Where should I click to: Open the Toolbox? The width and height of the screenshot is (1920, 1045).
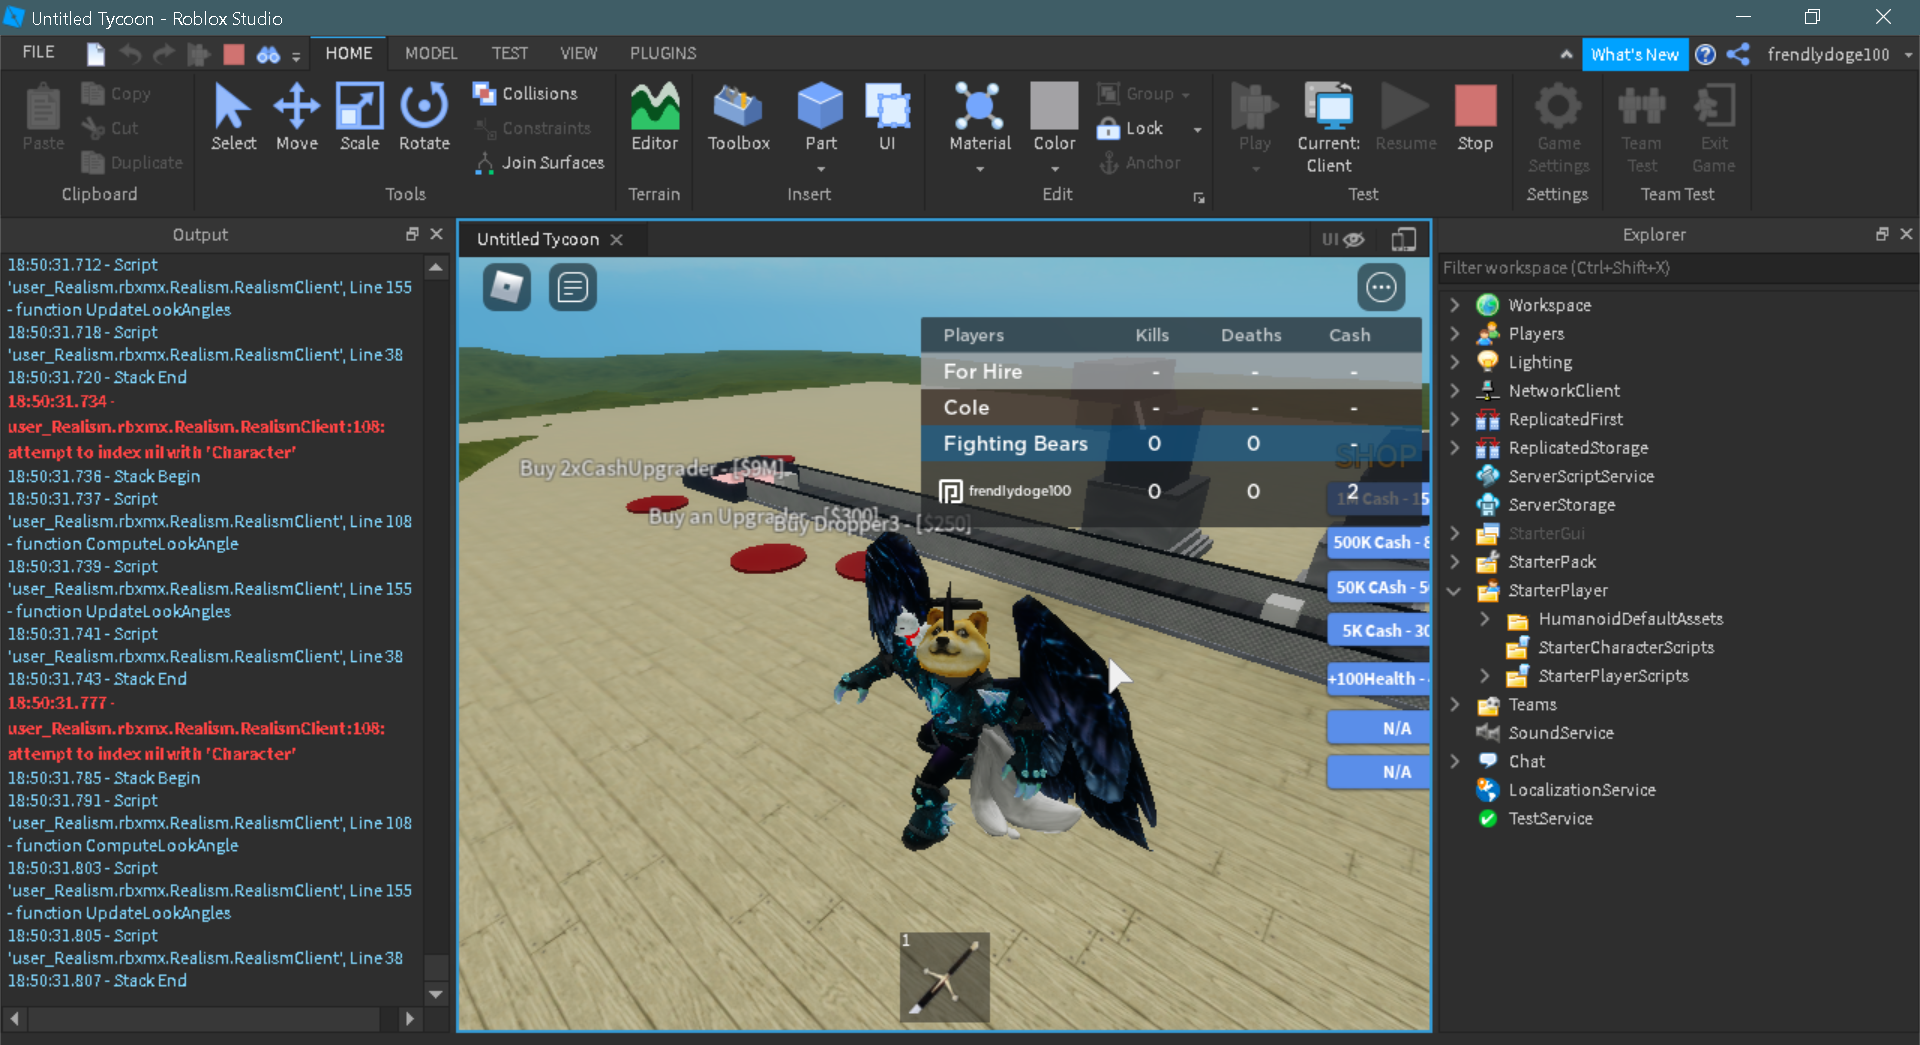[738, 117]
